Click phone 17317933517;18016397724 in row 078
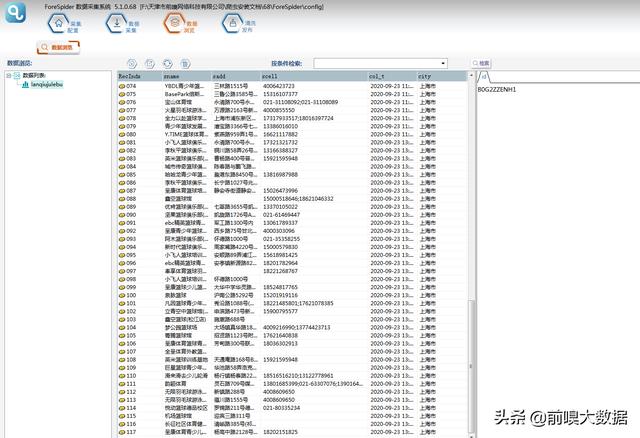 pos(298,118)
